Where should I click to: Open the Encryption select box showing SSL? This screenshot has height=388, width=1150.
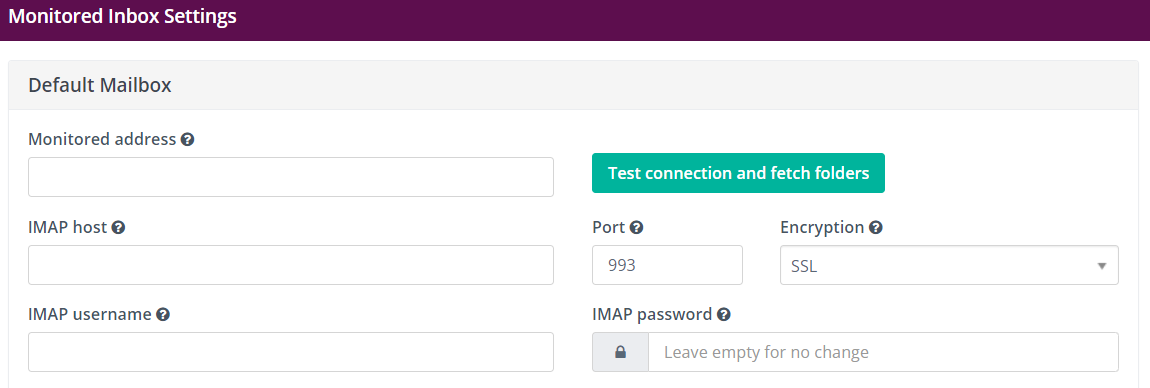coord(949,265)
